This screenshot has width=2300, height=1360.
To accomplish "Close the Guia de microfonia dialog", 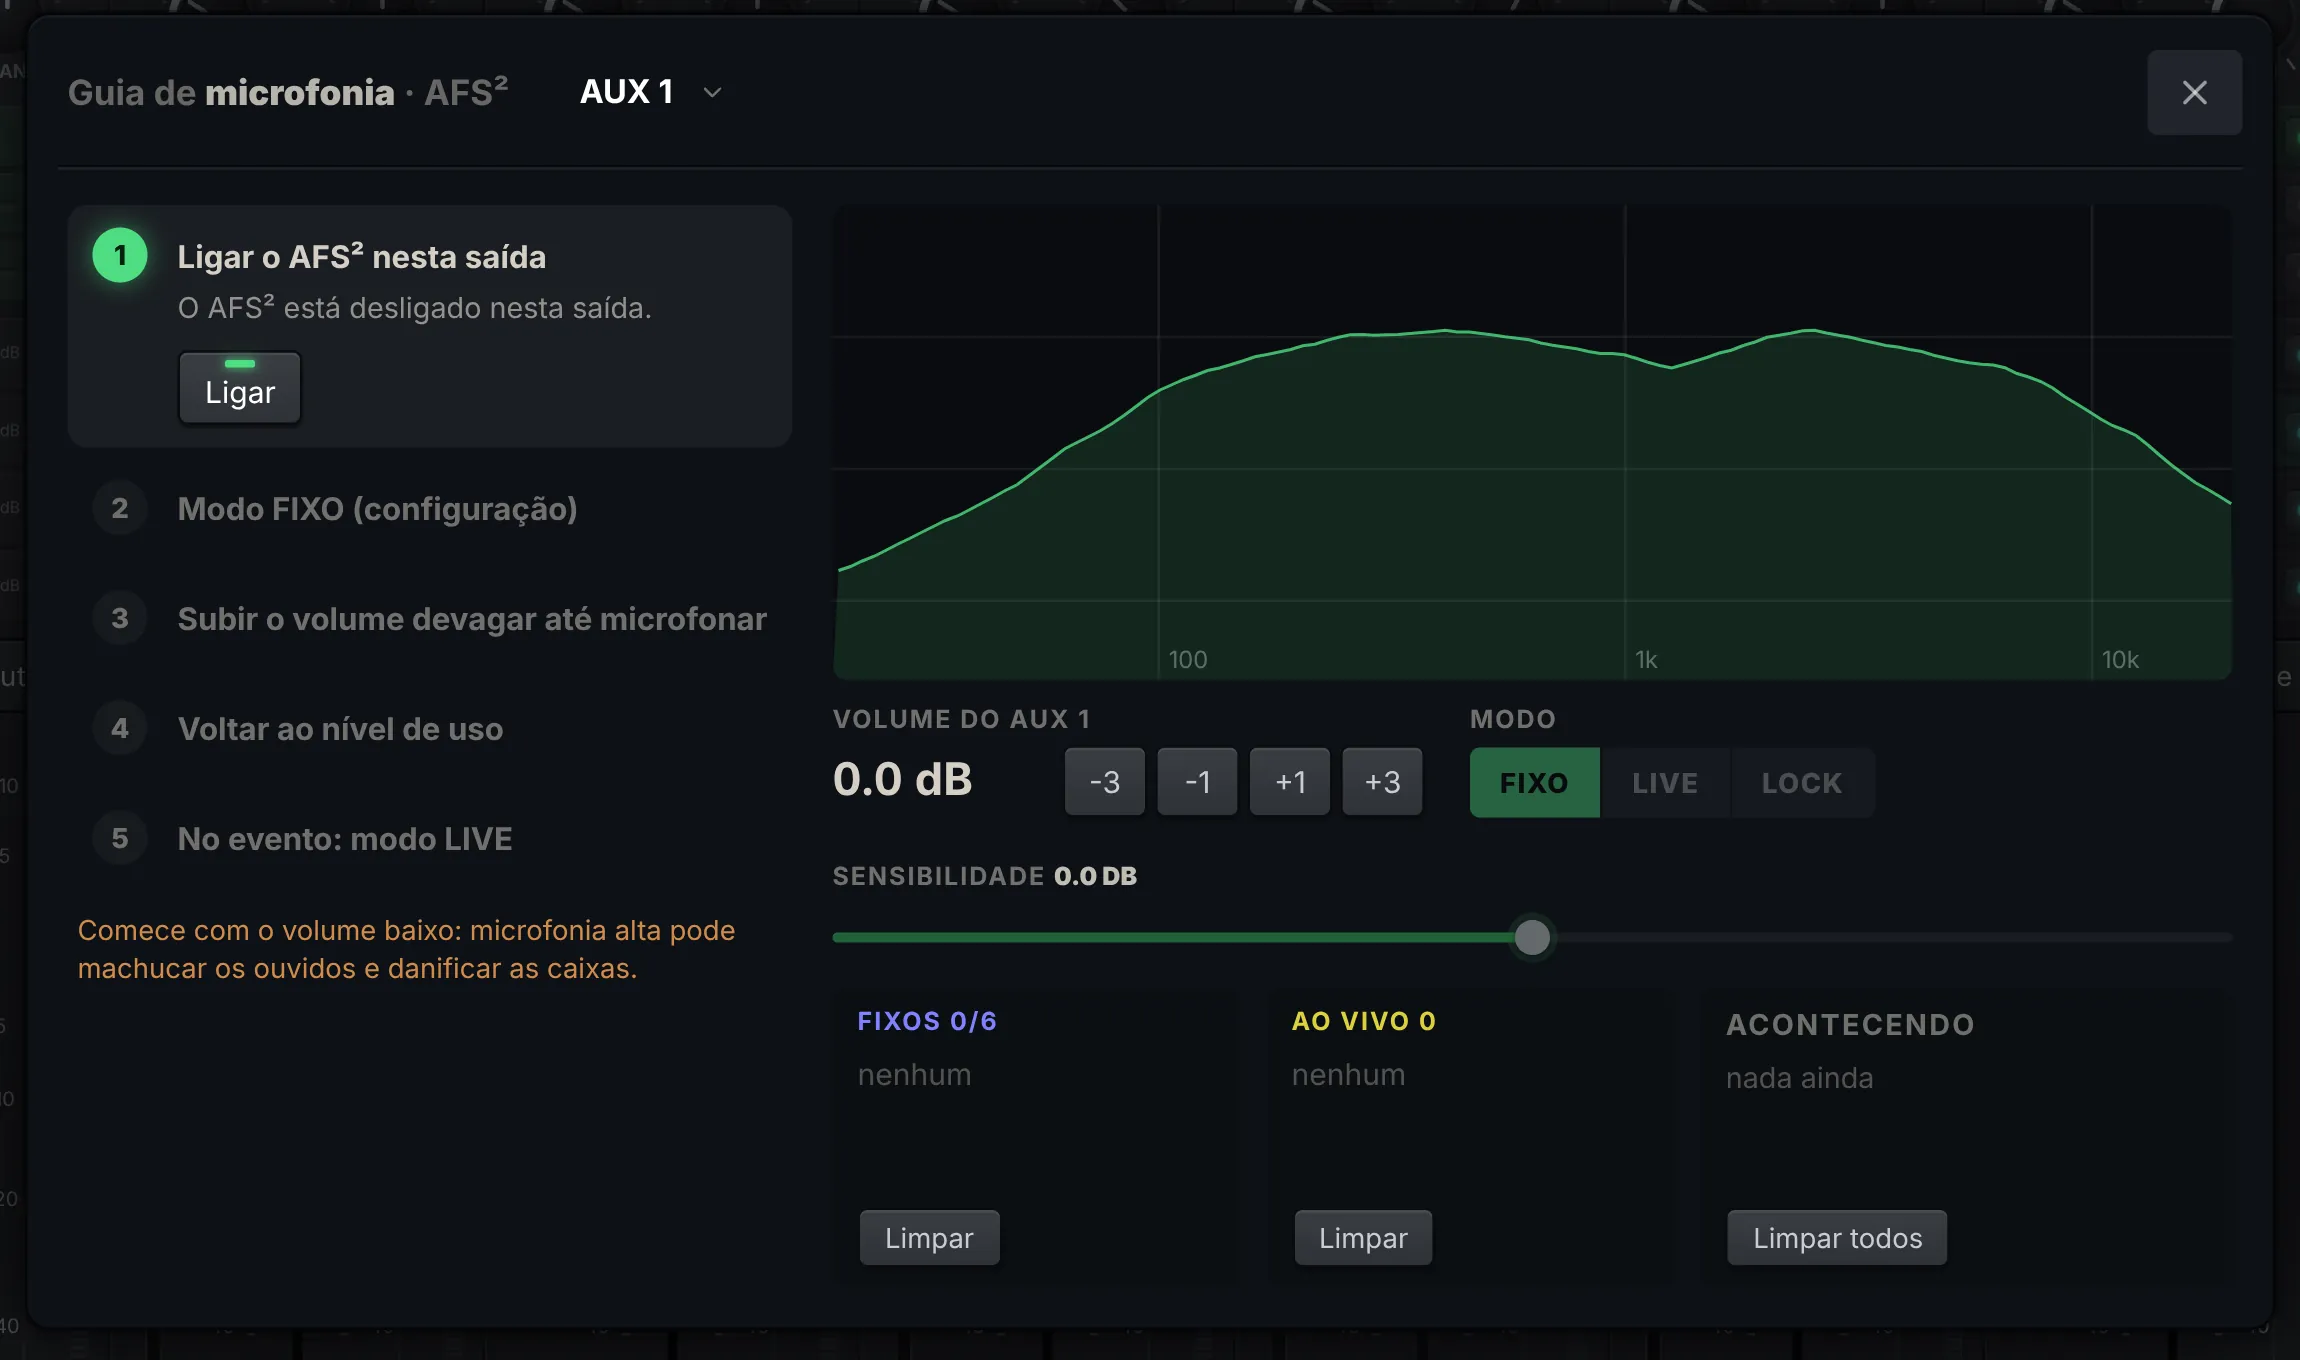I will [2194, 92].
